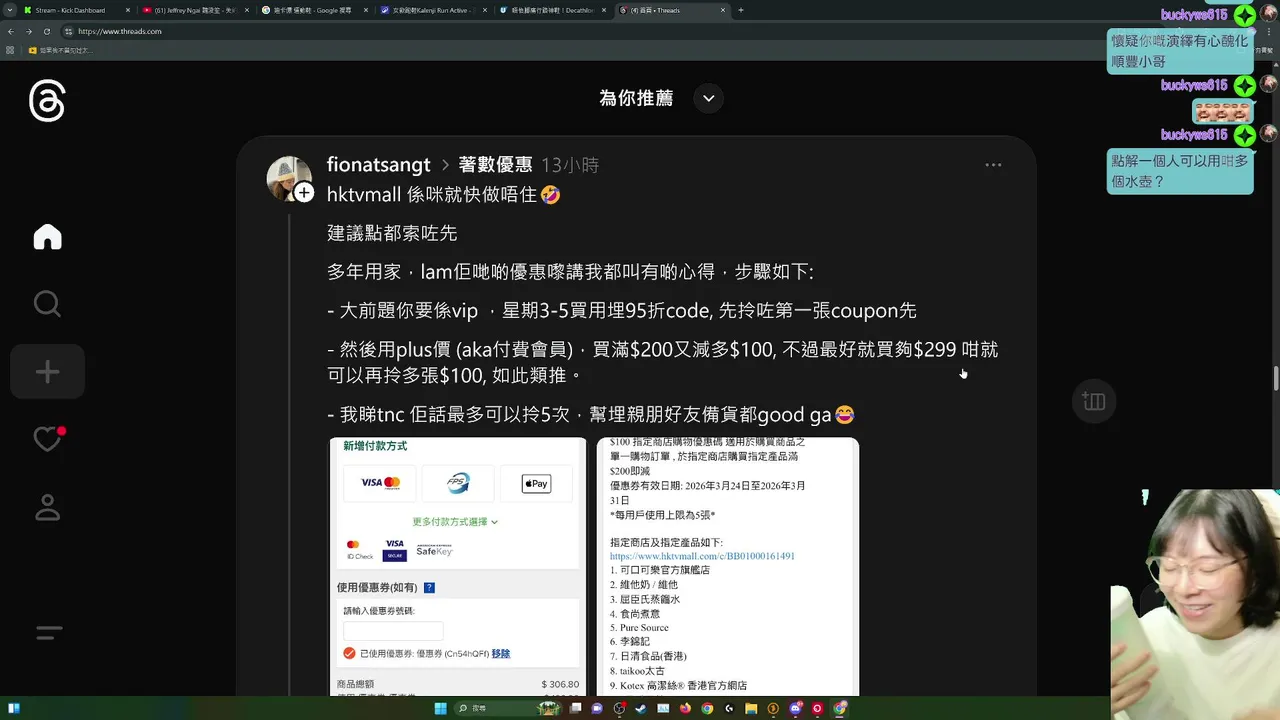Expand the 為你推薦 feed dropdown chevron
Viewport: 1280px width, 720px height.
coord(708,98)
